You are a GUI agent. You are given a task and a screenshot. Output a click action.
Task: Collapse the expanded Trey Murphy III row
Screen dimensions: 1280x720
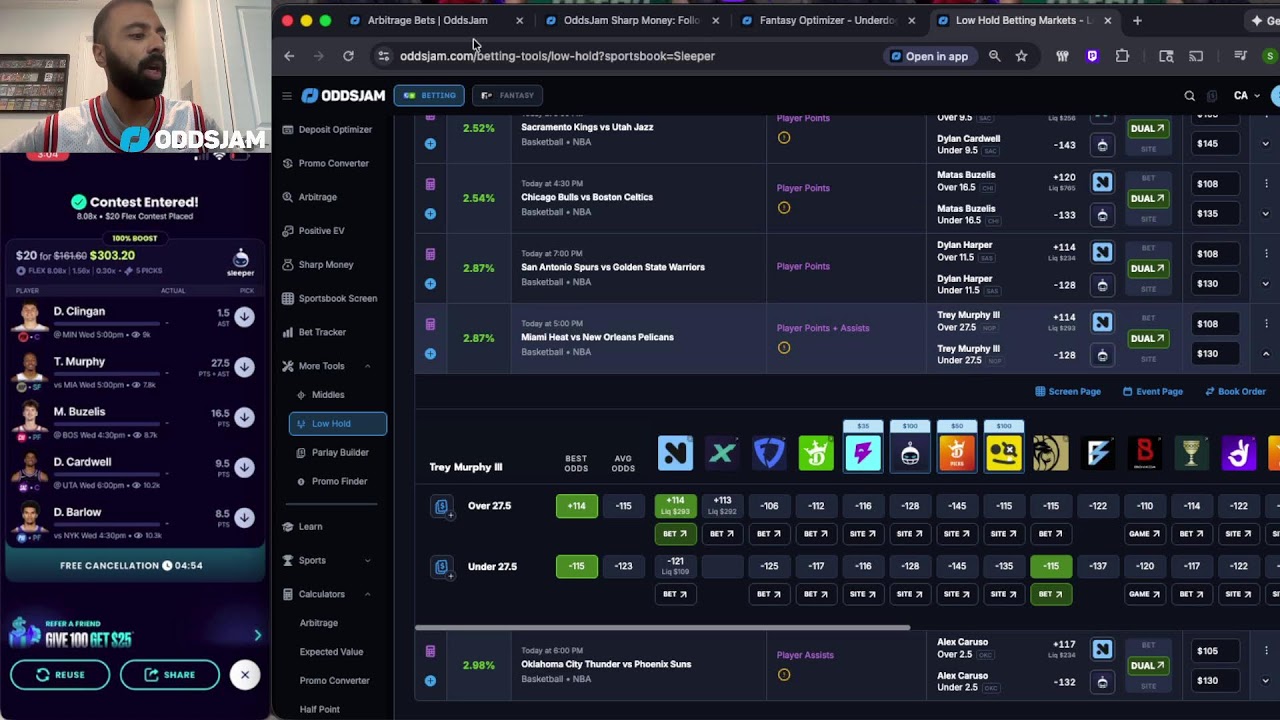click(1266, 354)
